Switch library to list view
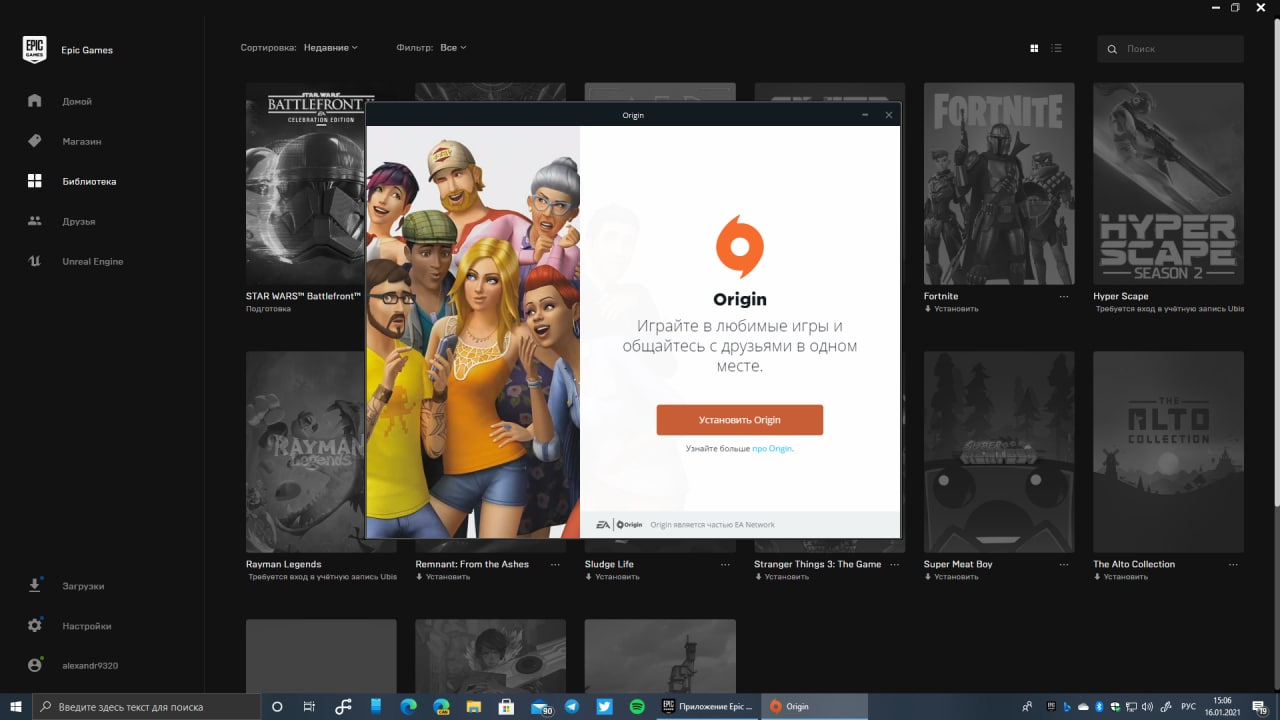This screenshot has width=1280, height=720. [1056, 48]
